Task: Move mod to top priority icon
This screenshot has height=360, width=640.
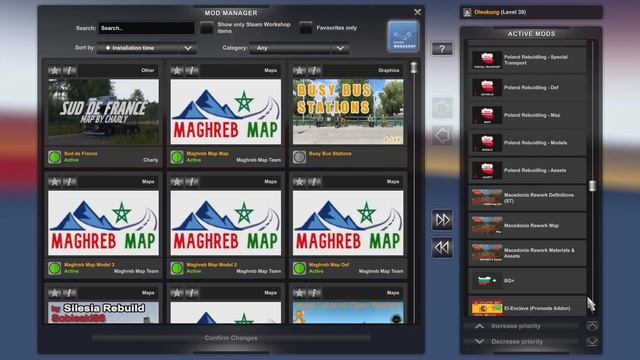Action: point(592,326)
